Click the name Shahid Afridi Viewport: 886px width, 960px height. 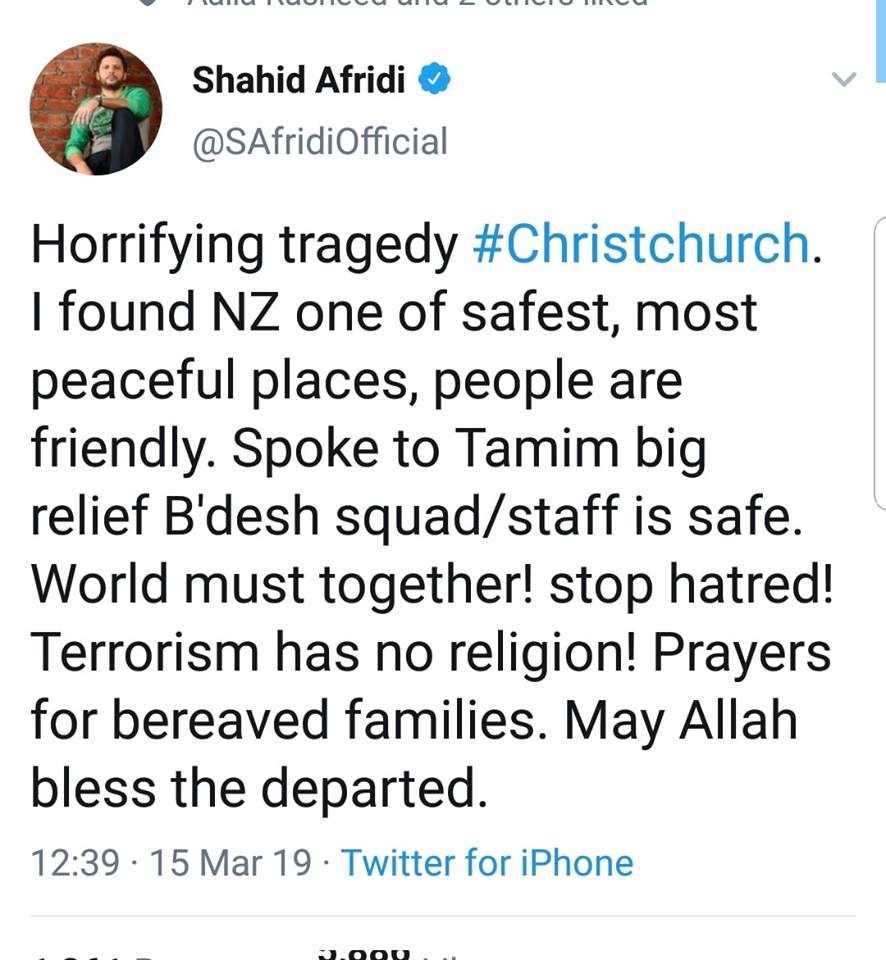click(300, 78)
